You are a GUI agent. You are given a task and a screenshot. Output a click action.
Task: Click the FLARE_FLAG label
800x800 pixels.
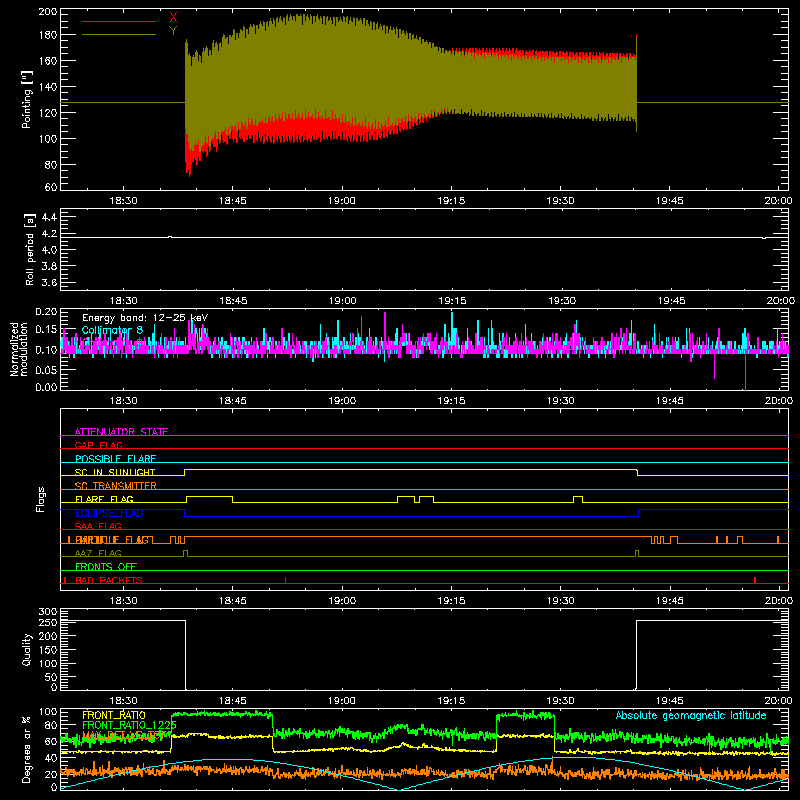click(x=104, y=499)
